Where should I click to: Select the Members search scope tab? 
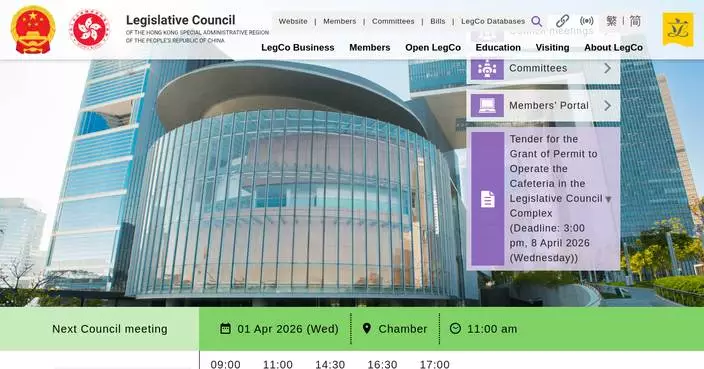(x=339, y=21)
